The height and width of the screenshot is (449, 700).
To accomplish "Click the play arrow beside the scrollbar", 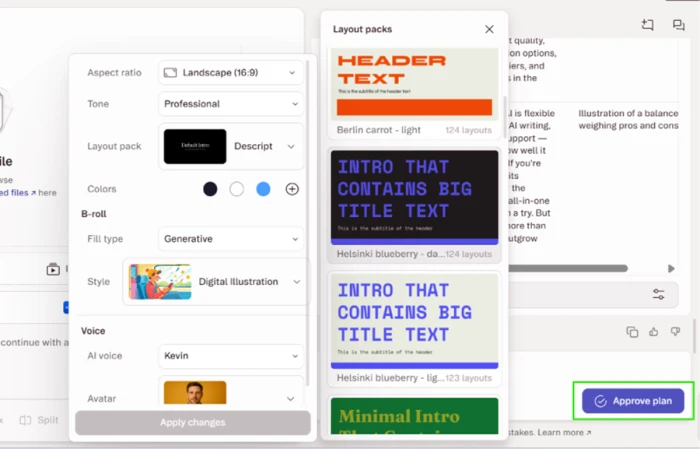I will tap(671, 268).
